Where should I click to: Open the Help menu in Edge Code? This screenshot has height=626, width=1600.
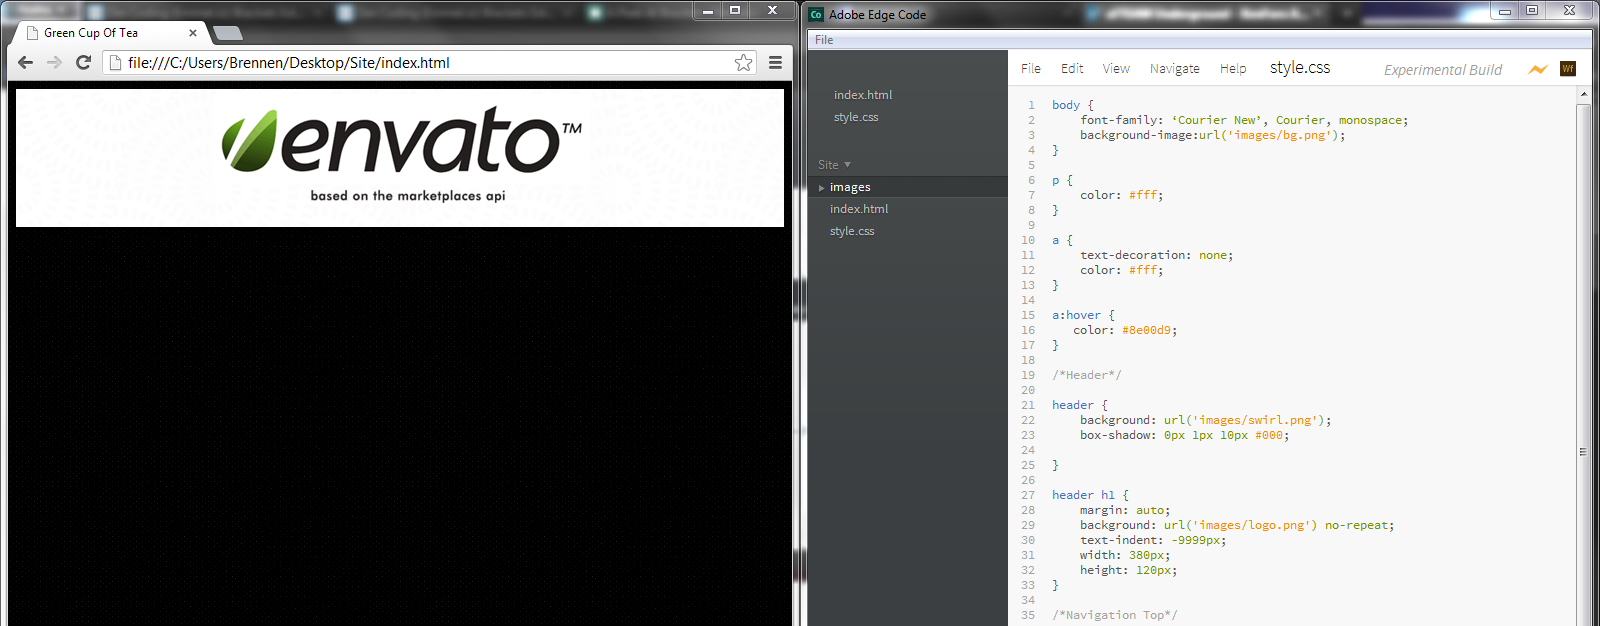(x=1233, y=69)
